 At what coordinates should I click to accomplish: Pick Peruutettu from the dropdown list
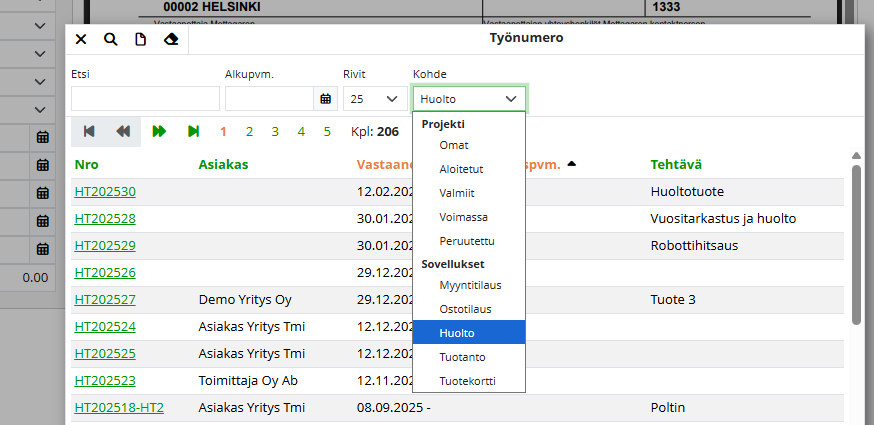tap(465, 241)
